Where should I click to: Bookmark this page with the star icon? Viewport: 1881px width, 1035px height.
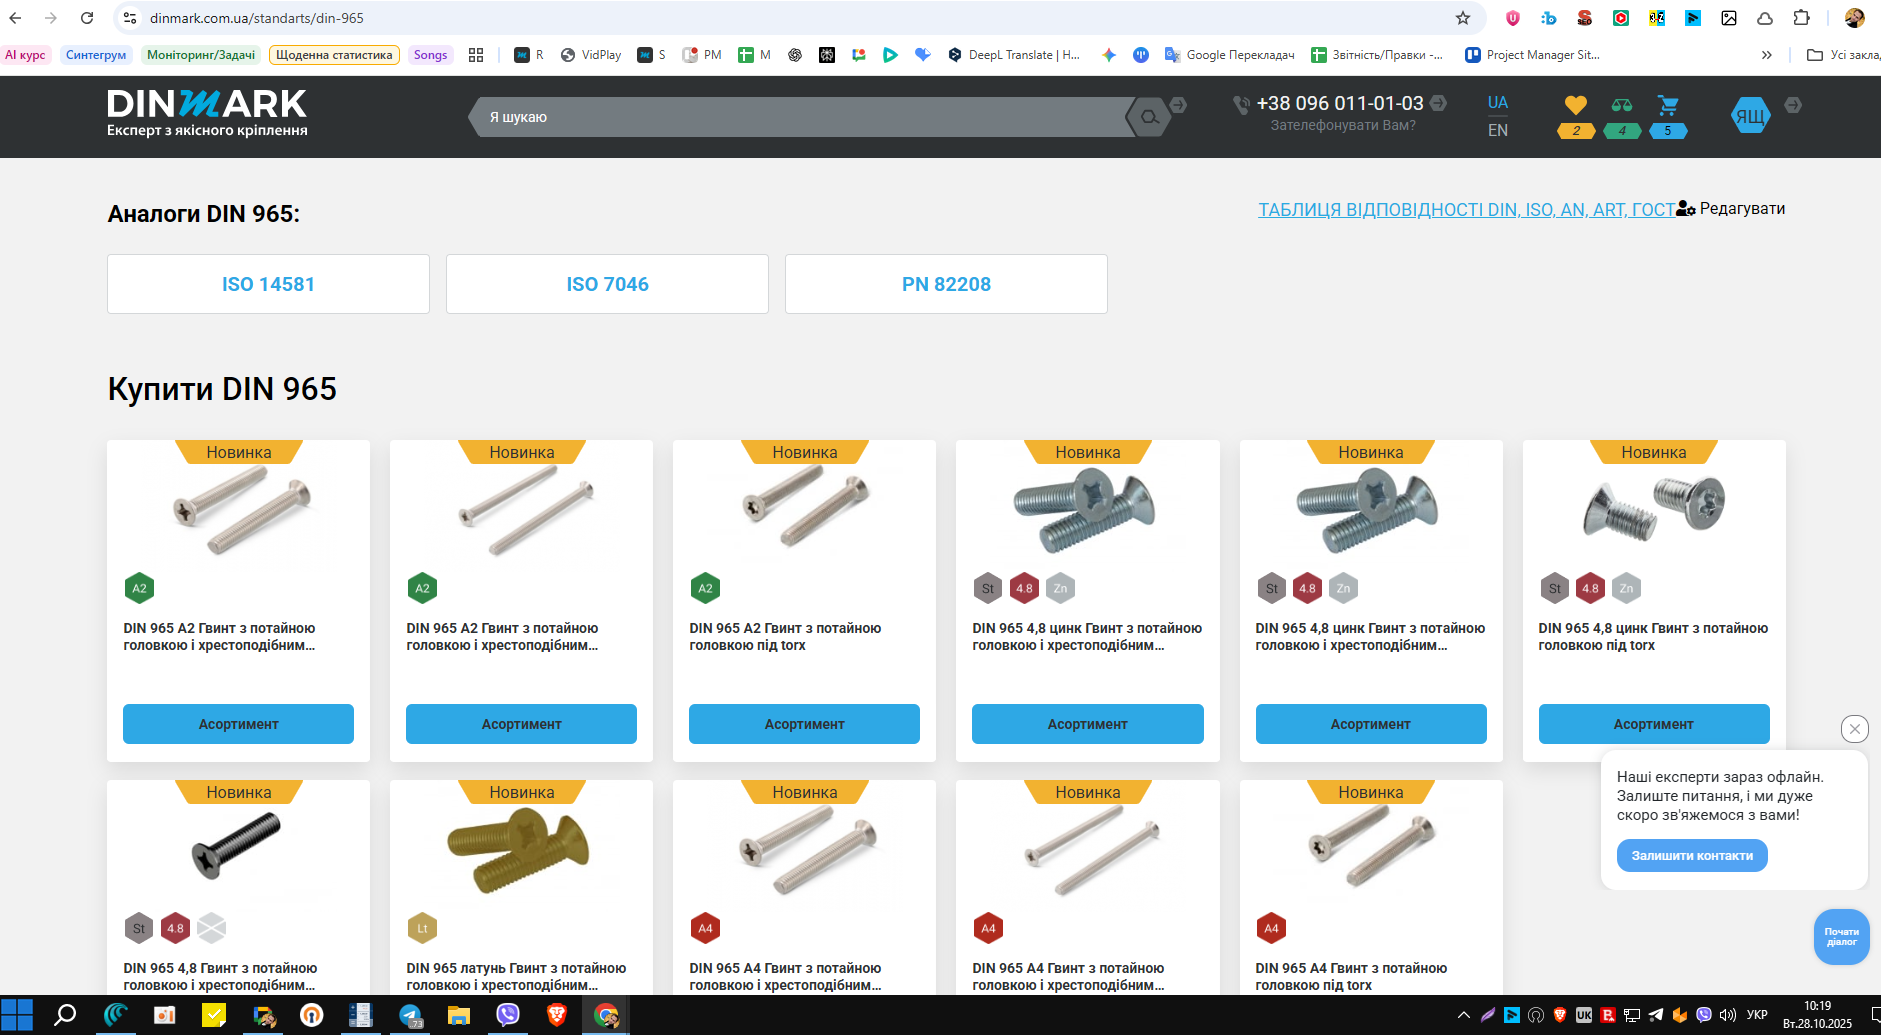tap(1463, 18)
